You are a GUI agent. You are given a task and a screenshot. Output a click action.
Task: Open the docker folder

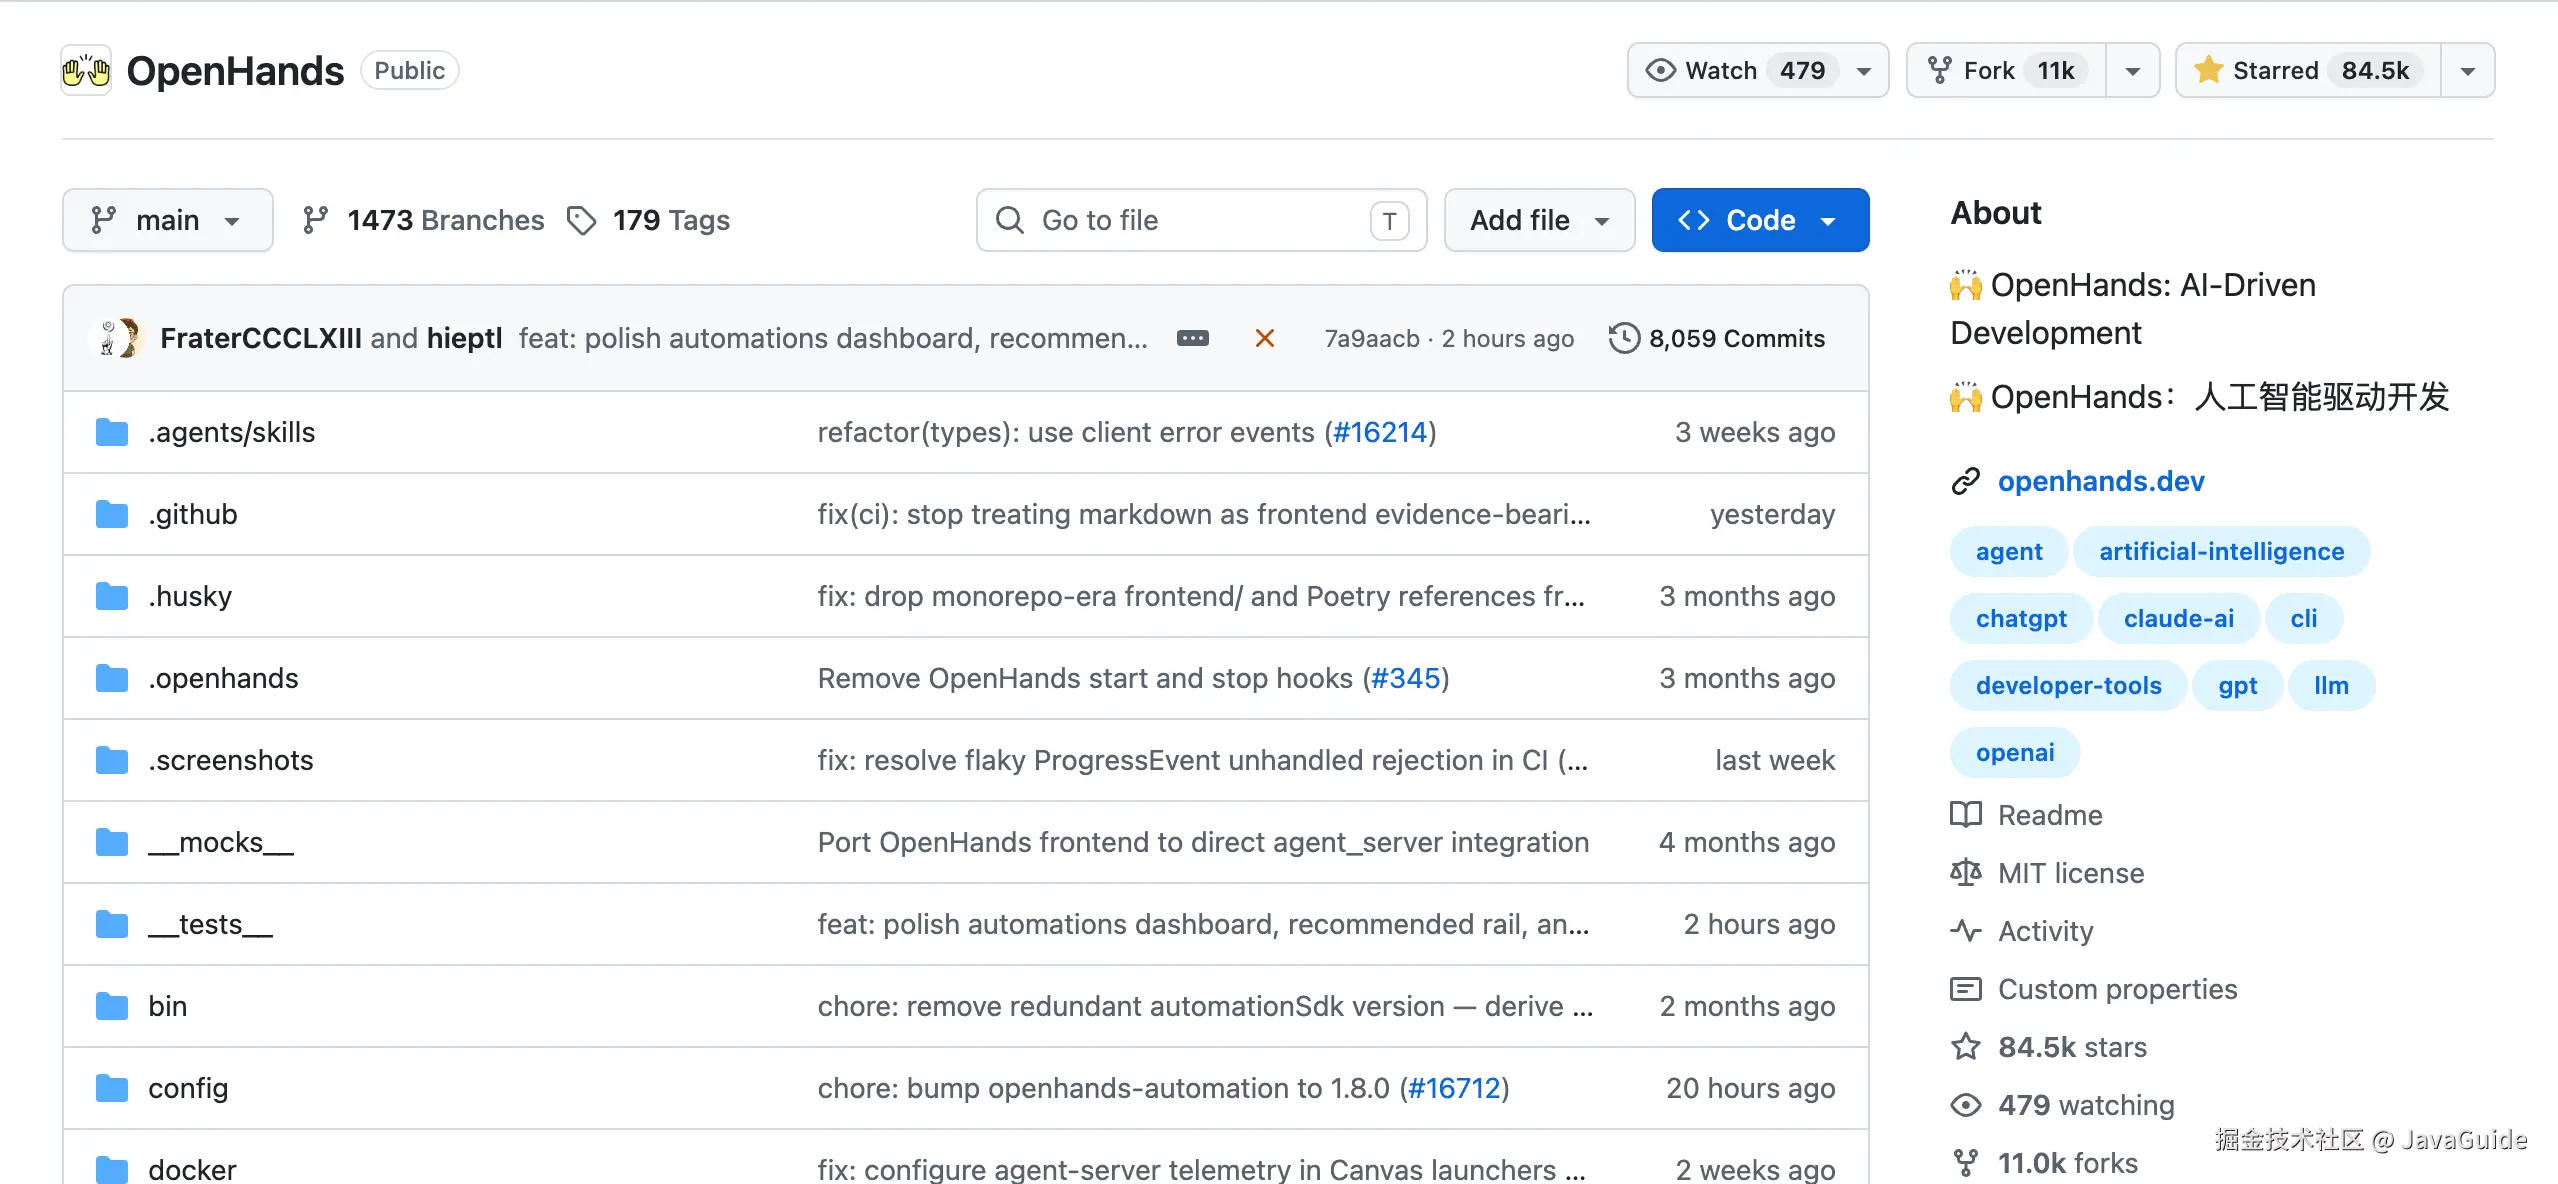coord(192,1170)
